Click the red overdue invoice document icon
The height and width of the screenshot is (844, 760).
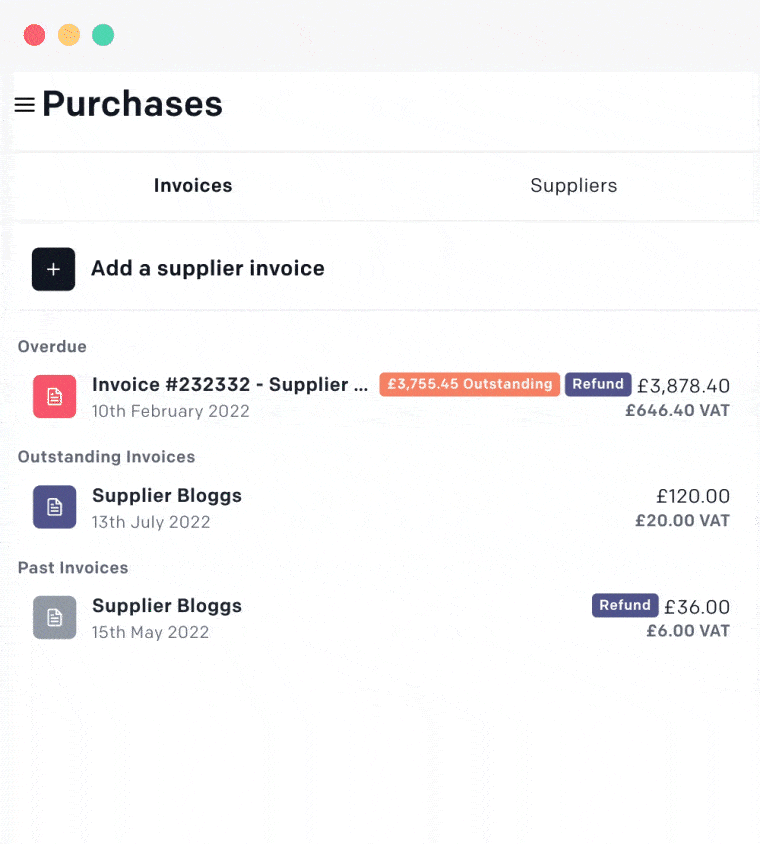coord(54,397)
